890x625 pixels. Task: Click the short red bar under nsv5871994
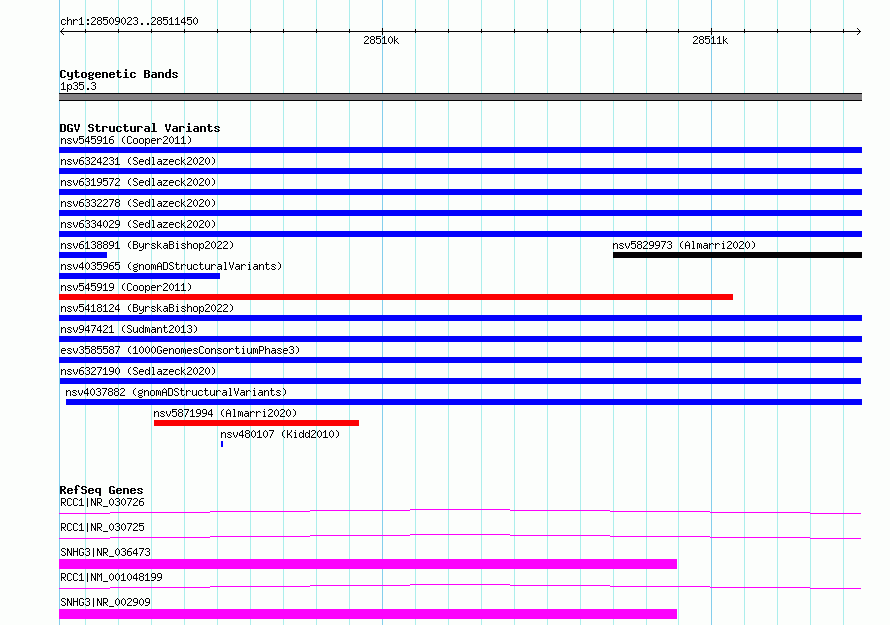256,423
